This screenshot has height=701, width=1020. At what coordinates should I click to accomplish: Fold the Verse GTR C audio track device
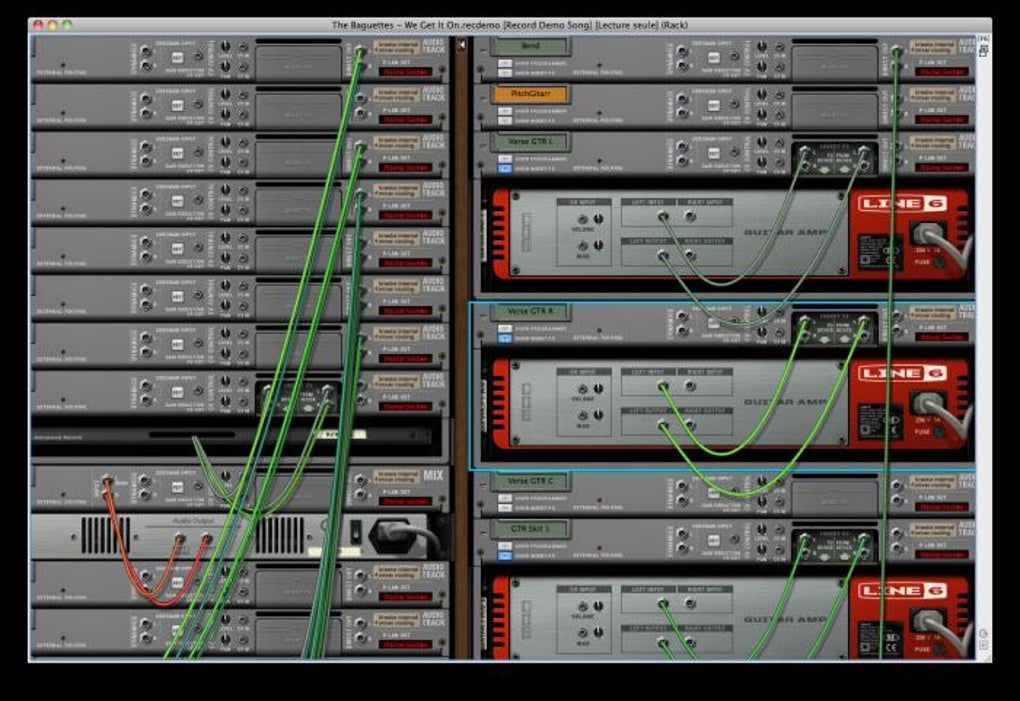tap(483, 485)
